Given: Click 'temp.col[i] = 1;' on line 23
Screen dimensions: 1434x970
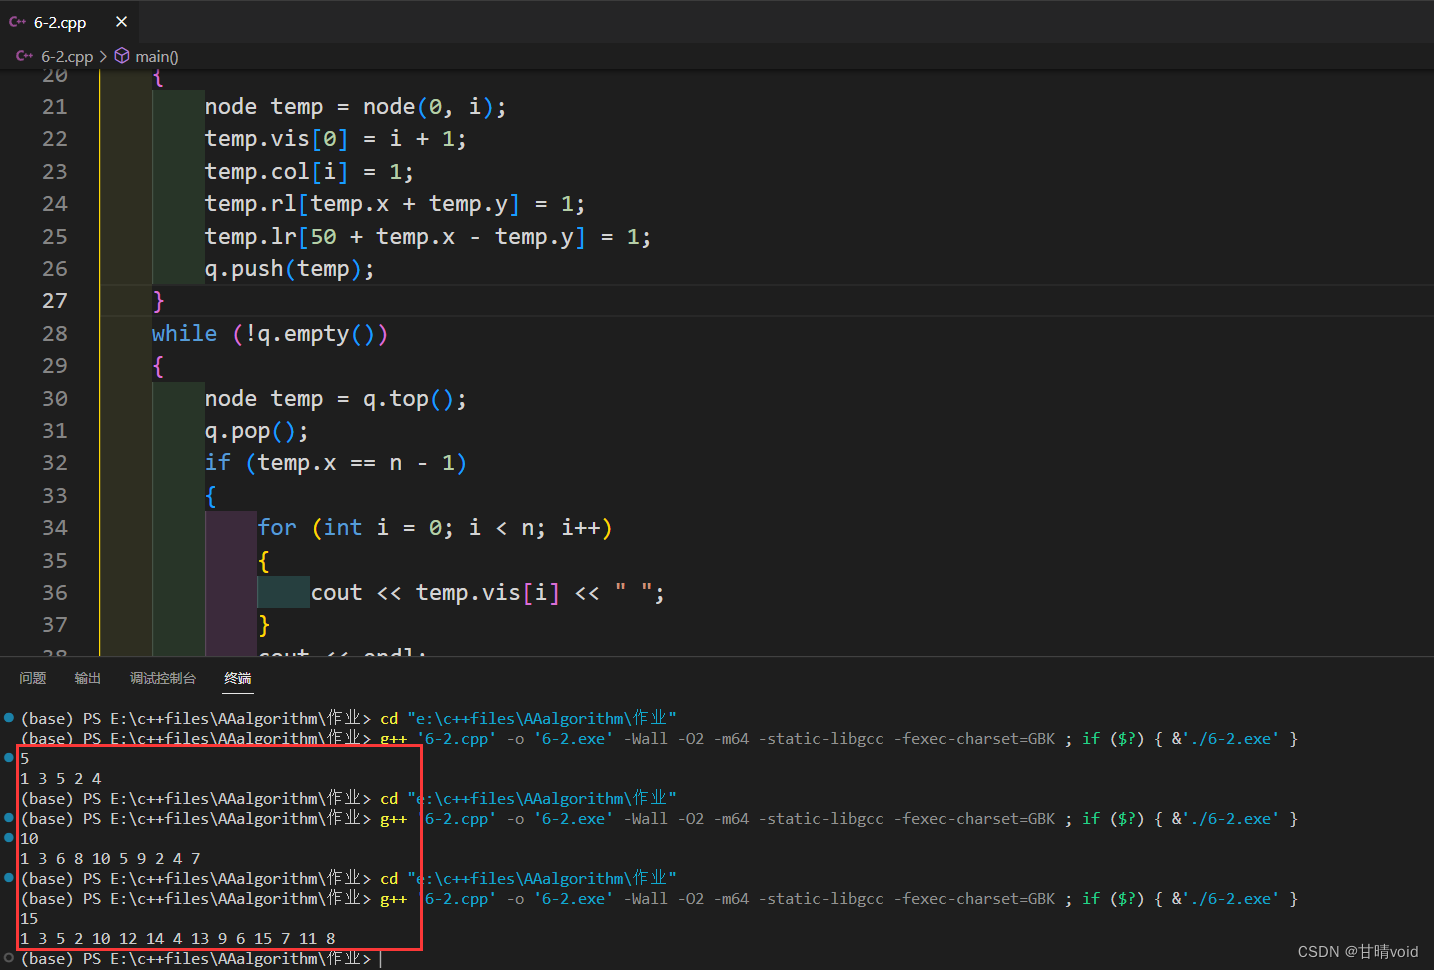Looking at the screenshot, I should tap(309, 172).
